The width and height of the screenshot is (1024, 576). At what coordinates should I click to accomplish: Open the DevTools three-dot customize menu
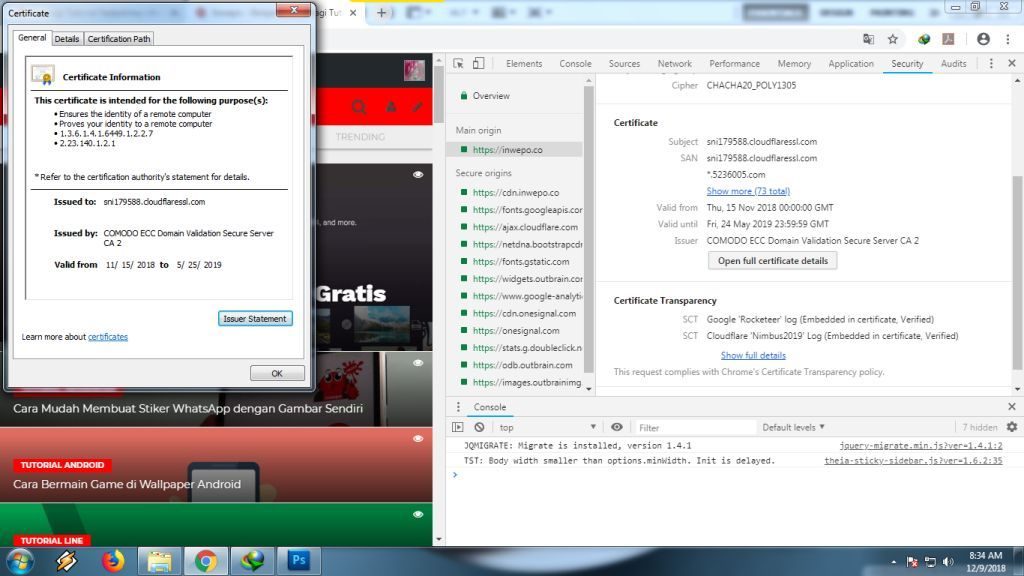[x=992, y=63]
